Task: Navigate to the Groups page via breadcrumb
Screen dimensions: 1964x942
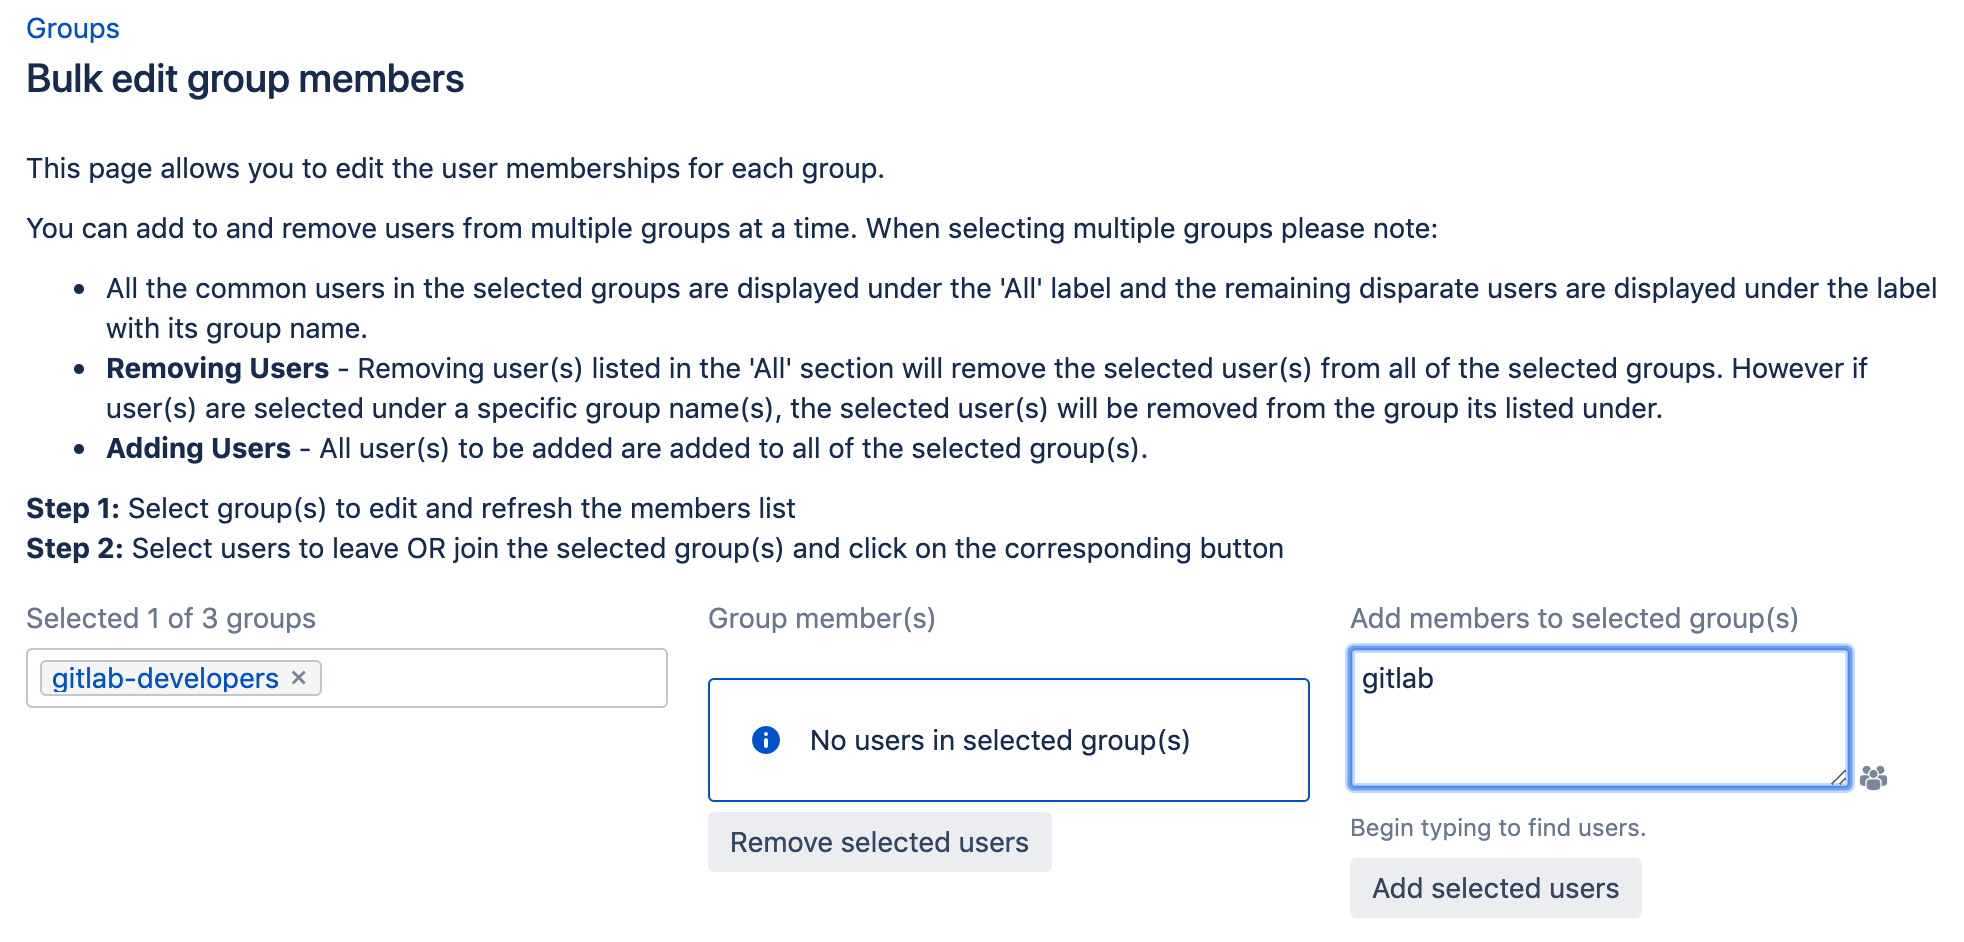Action: [x=72, y=27]
